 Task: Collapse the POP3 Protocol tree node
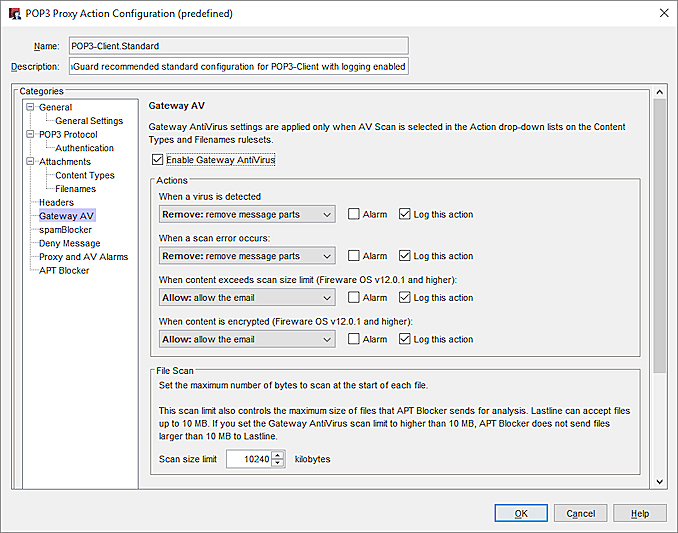tap(30, 134)
